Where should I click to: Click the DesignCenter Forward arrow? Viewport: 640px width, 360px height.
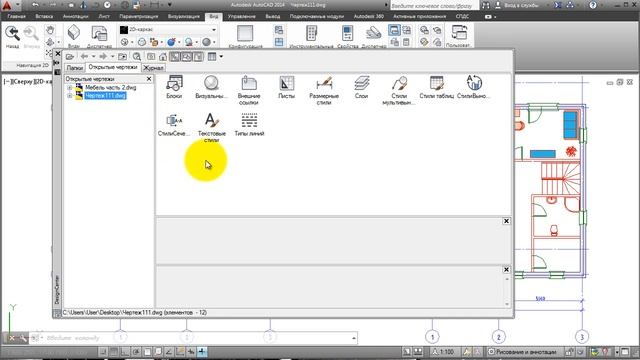pyautogui.click(x=102, y=56)
